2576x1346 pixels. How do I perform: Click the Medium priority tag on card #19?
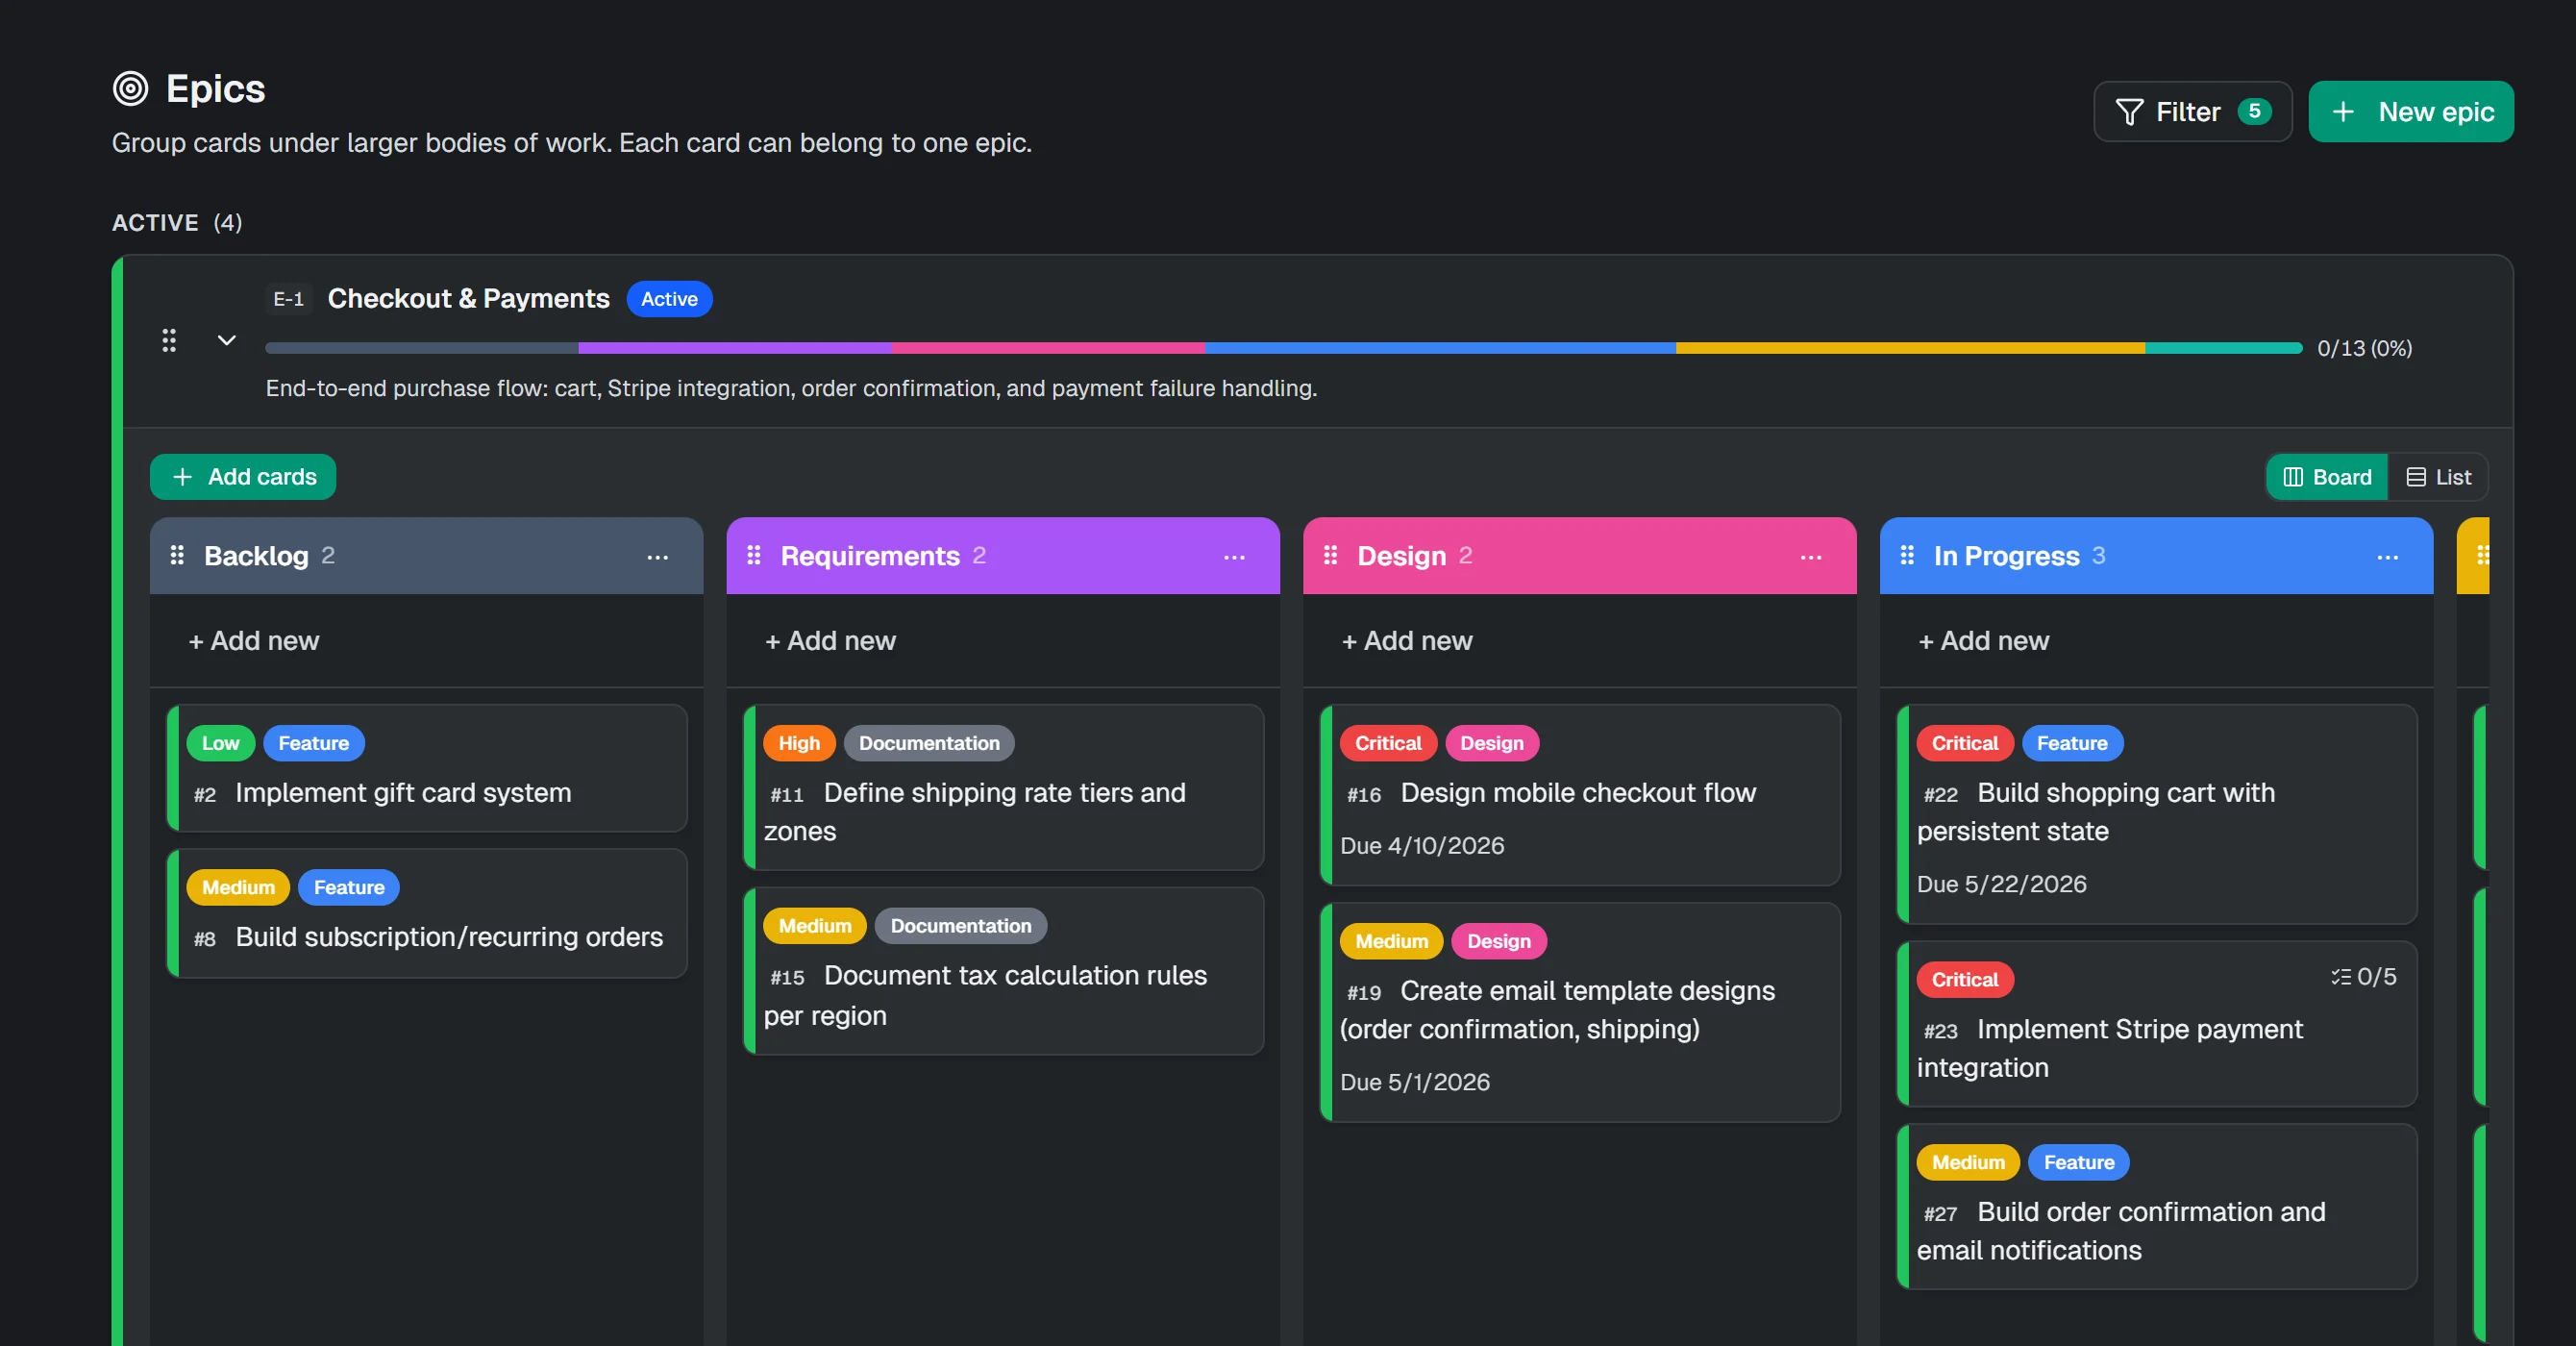1392,941
